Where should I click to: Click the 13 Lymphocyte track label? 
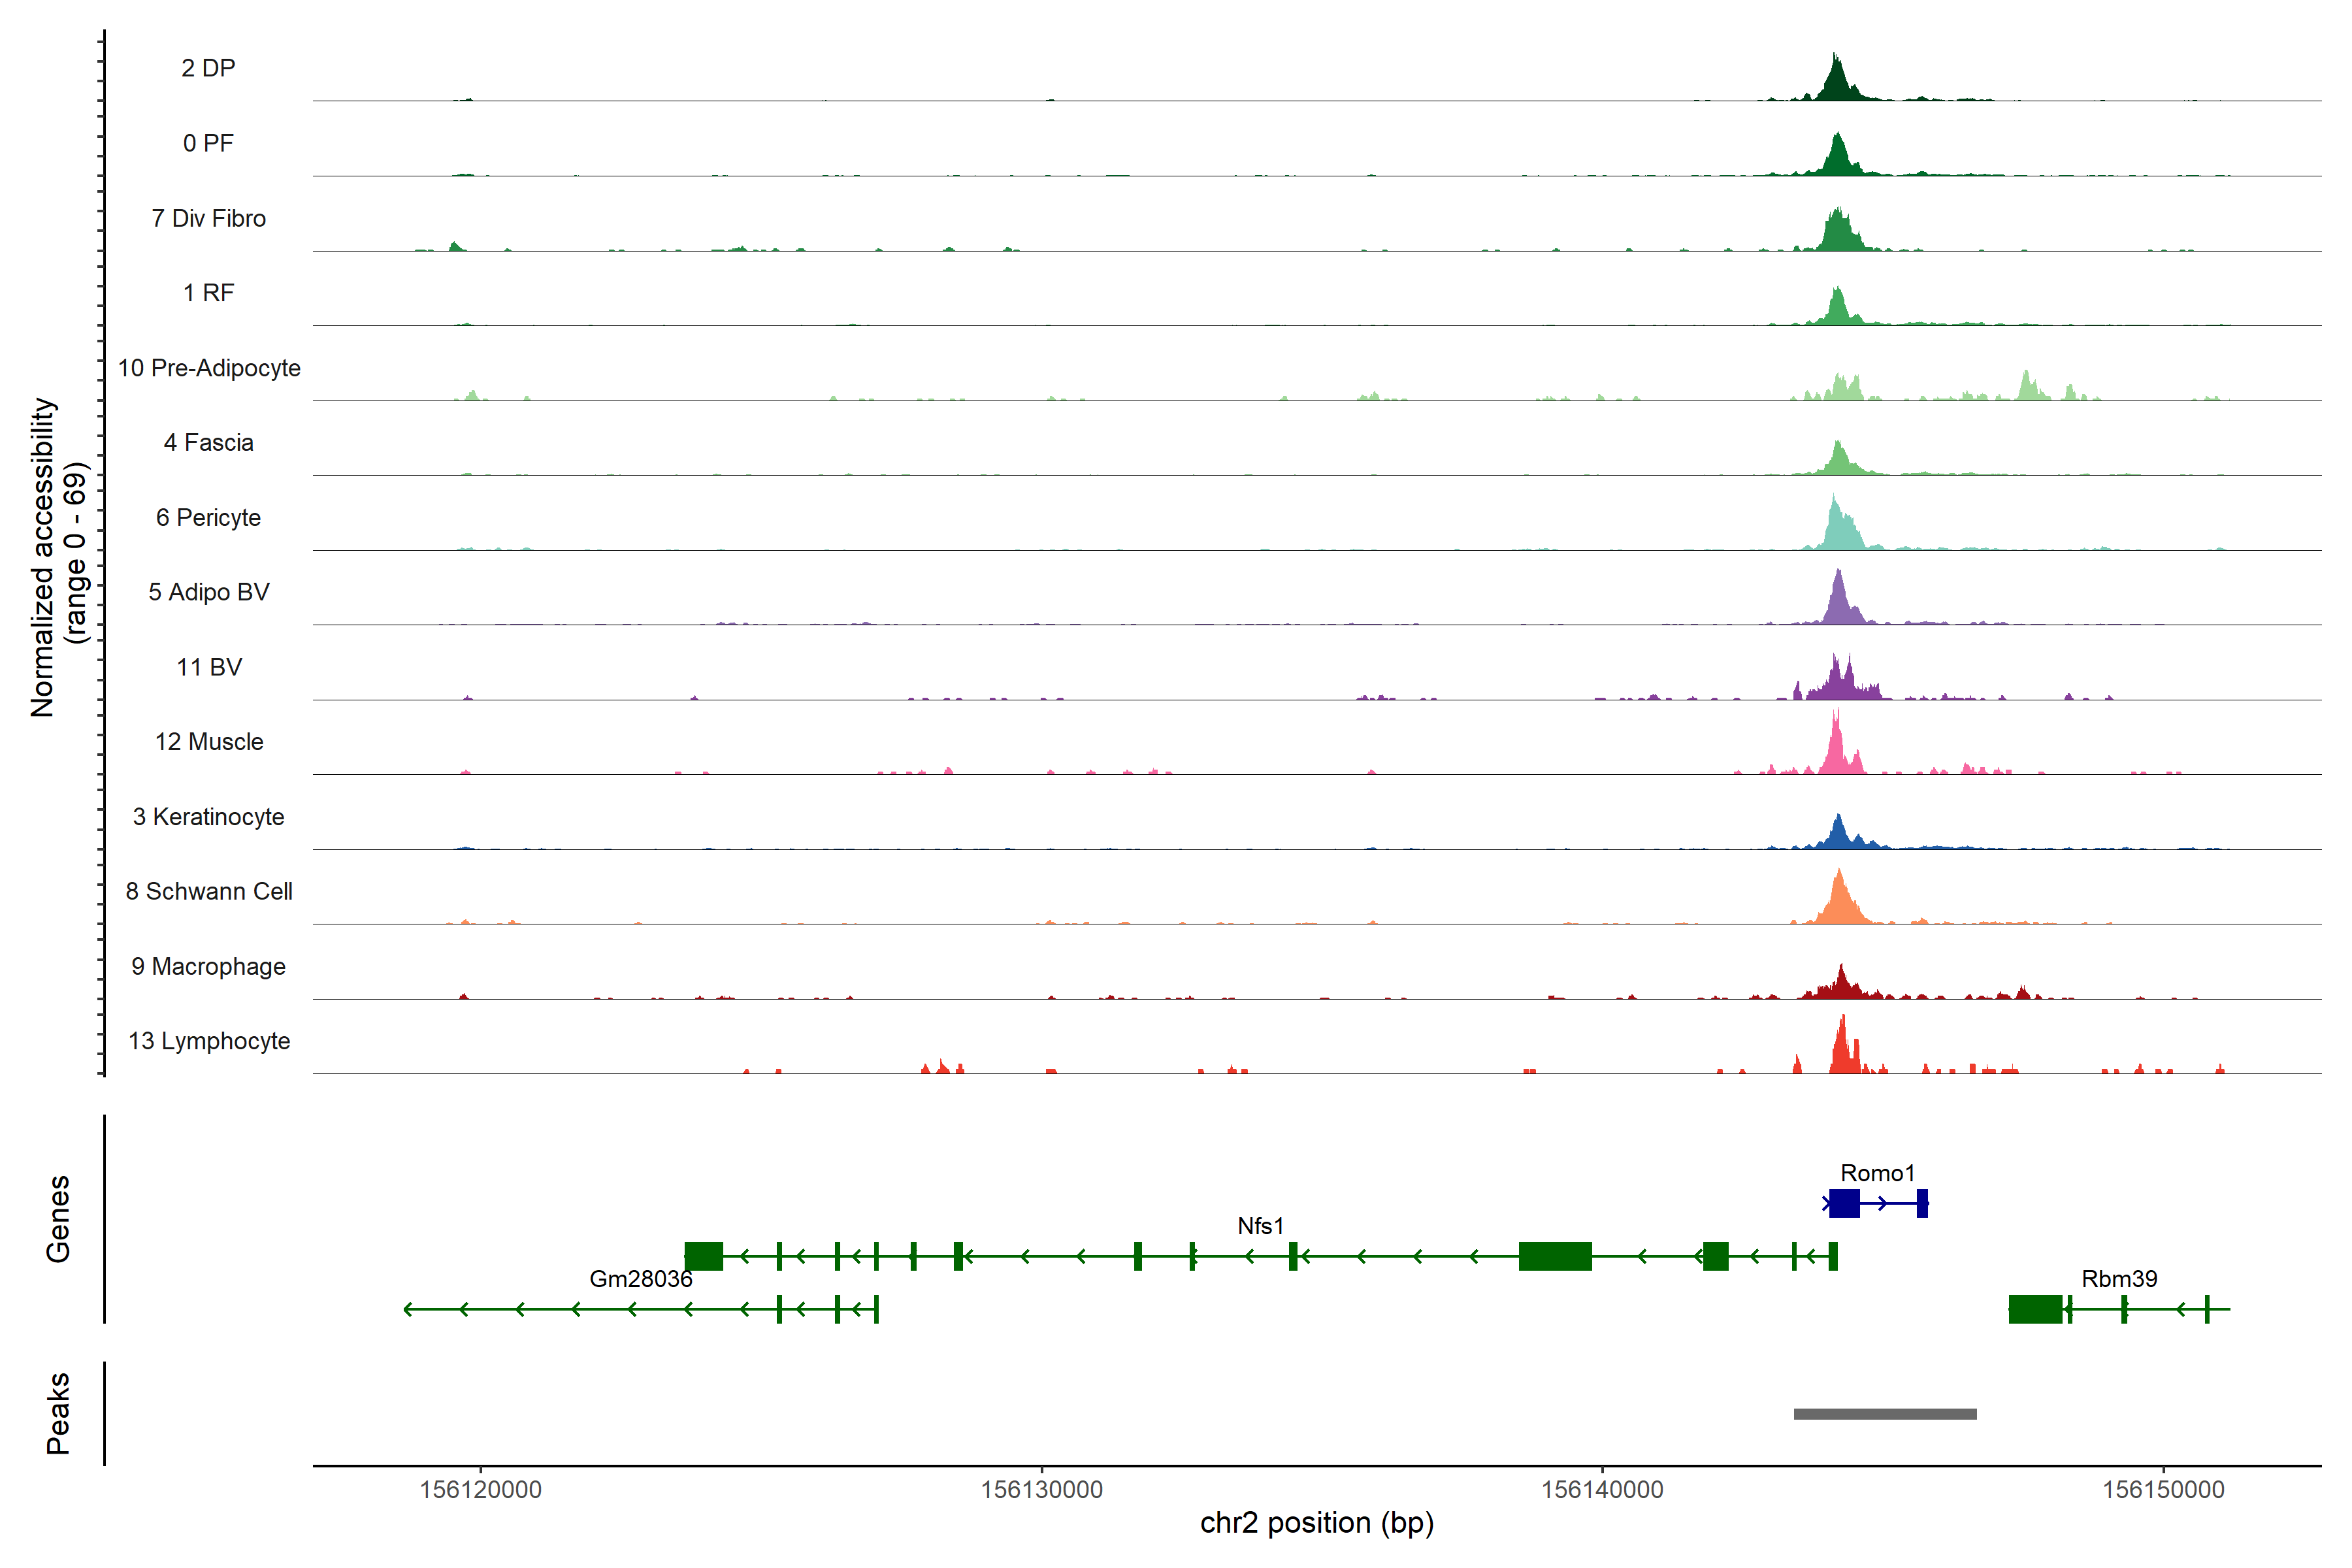coord(209,1041)
